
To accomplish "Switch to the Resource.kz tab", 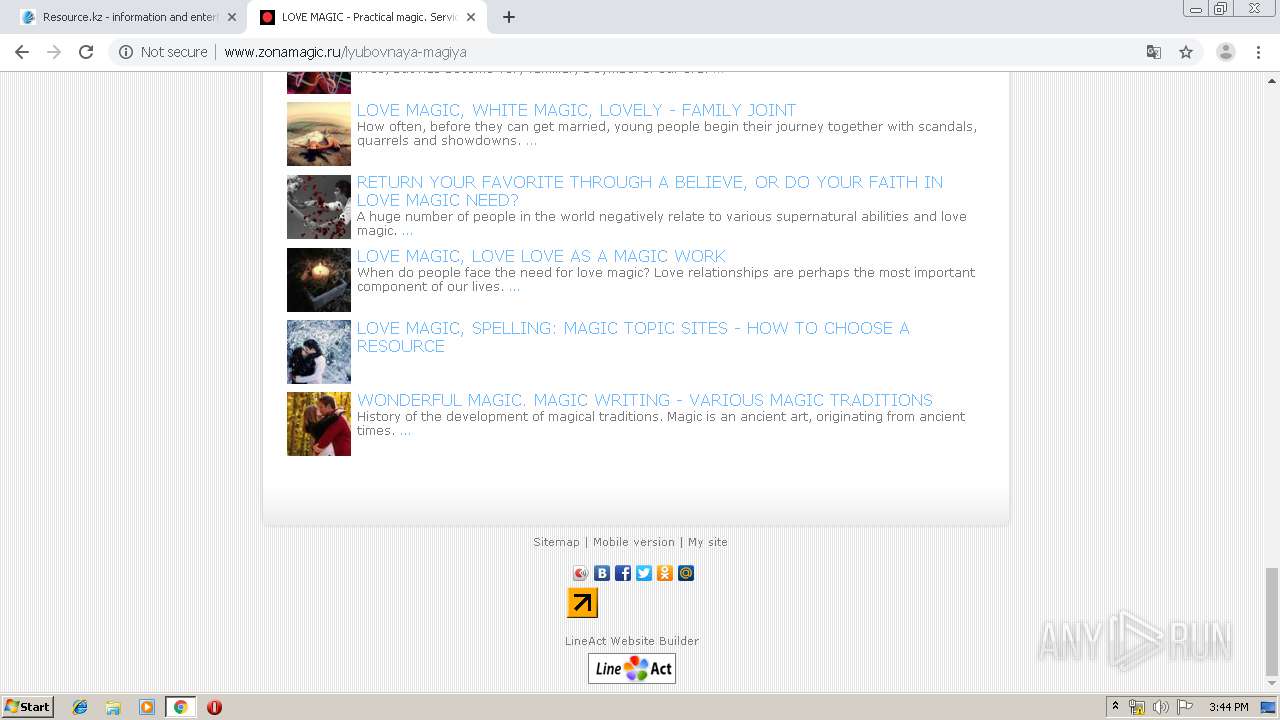I will tap(128, 17).
